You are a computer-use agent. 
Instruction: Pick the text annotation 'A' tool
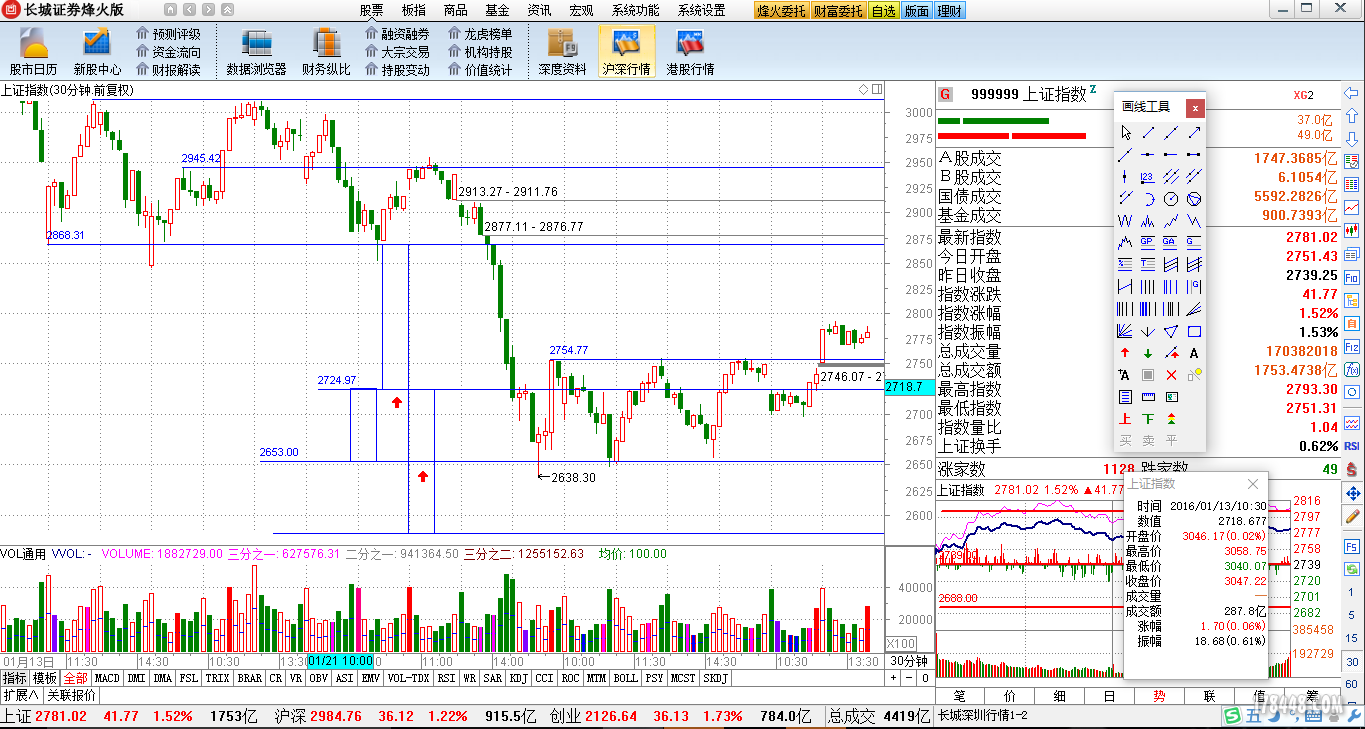[x=1194, y=353]
